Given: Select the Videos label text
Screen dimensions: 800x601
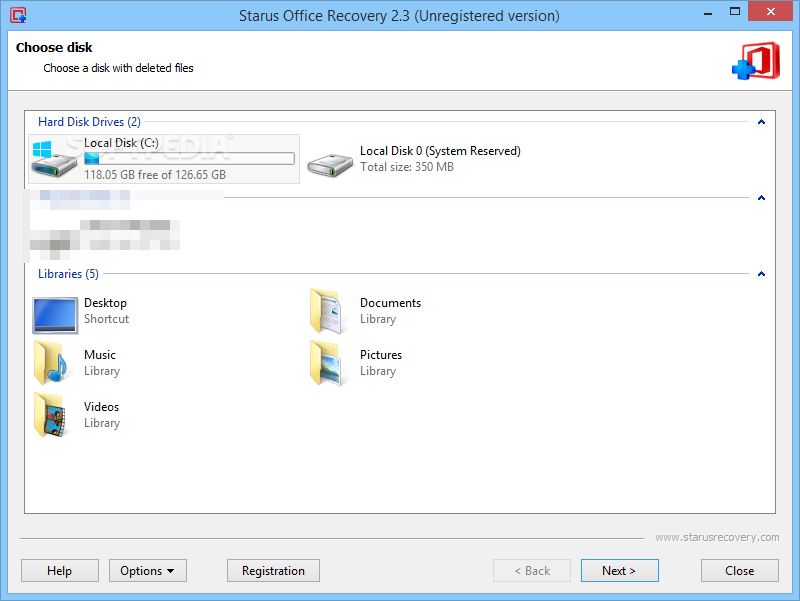Looking at the screenshot, I should point(102,407).
